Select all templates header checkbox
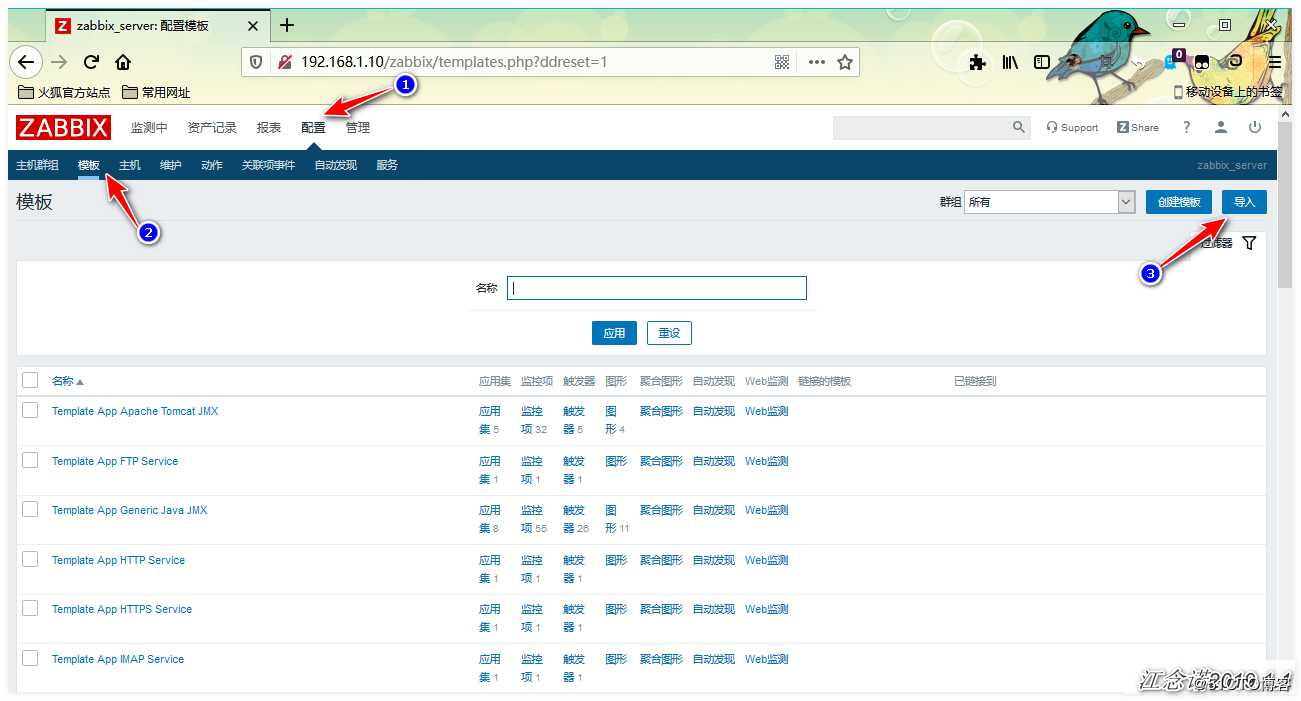This screenshot has height=701, width=1301. coord(30,380)
